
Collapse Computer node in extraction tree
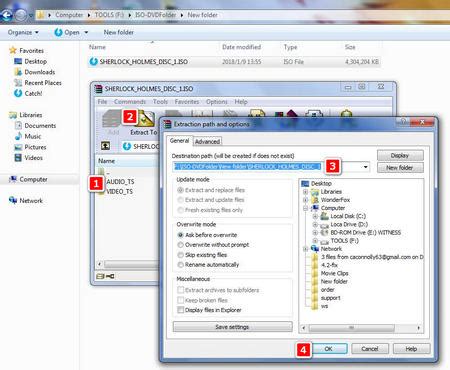pos(305,208)
